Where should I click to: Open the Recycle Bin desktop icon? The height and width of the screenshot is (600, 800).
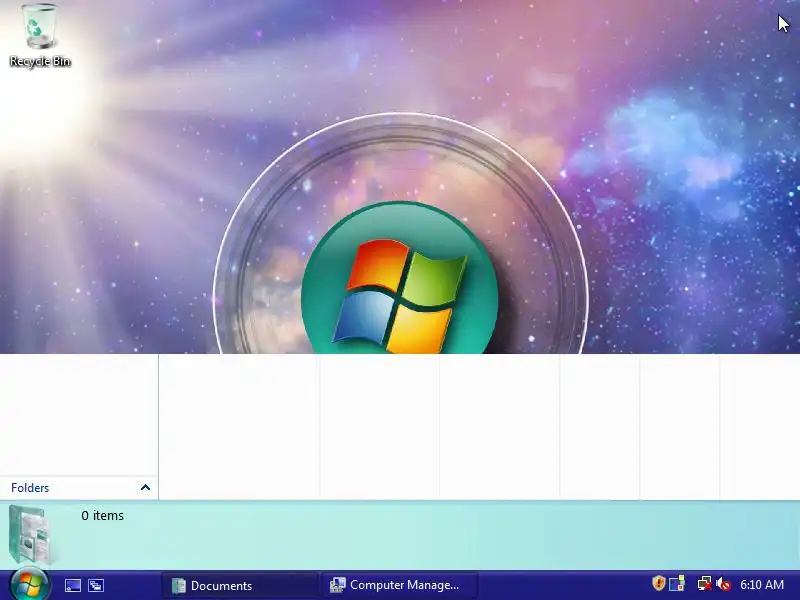click(39, 36)
